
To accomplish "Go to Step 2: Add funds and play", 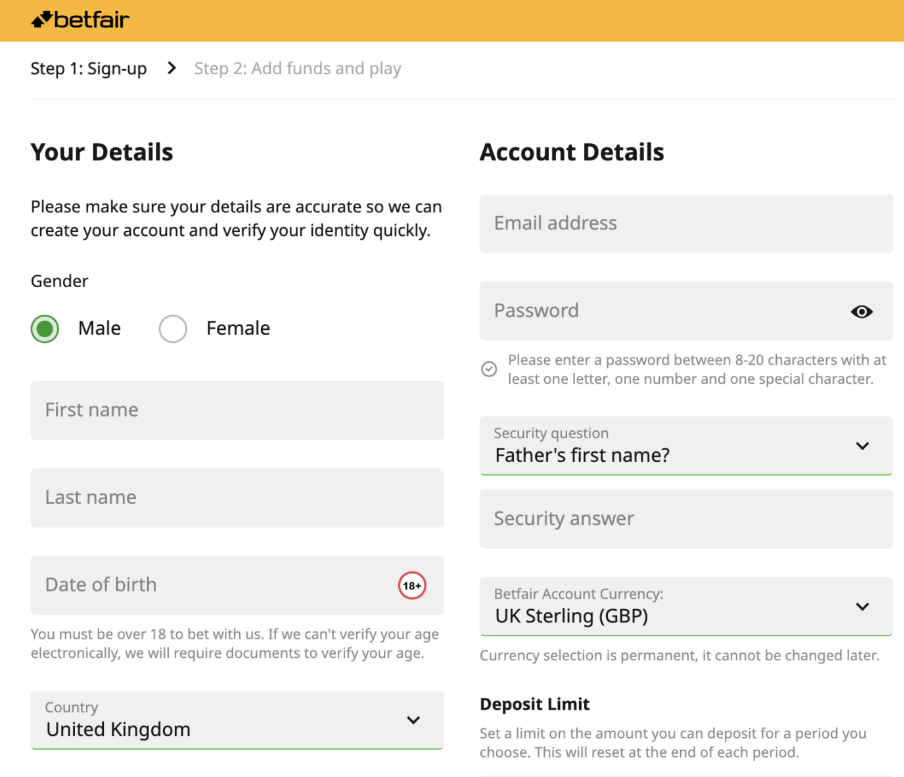I will [297, 69].
